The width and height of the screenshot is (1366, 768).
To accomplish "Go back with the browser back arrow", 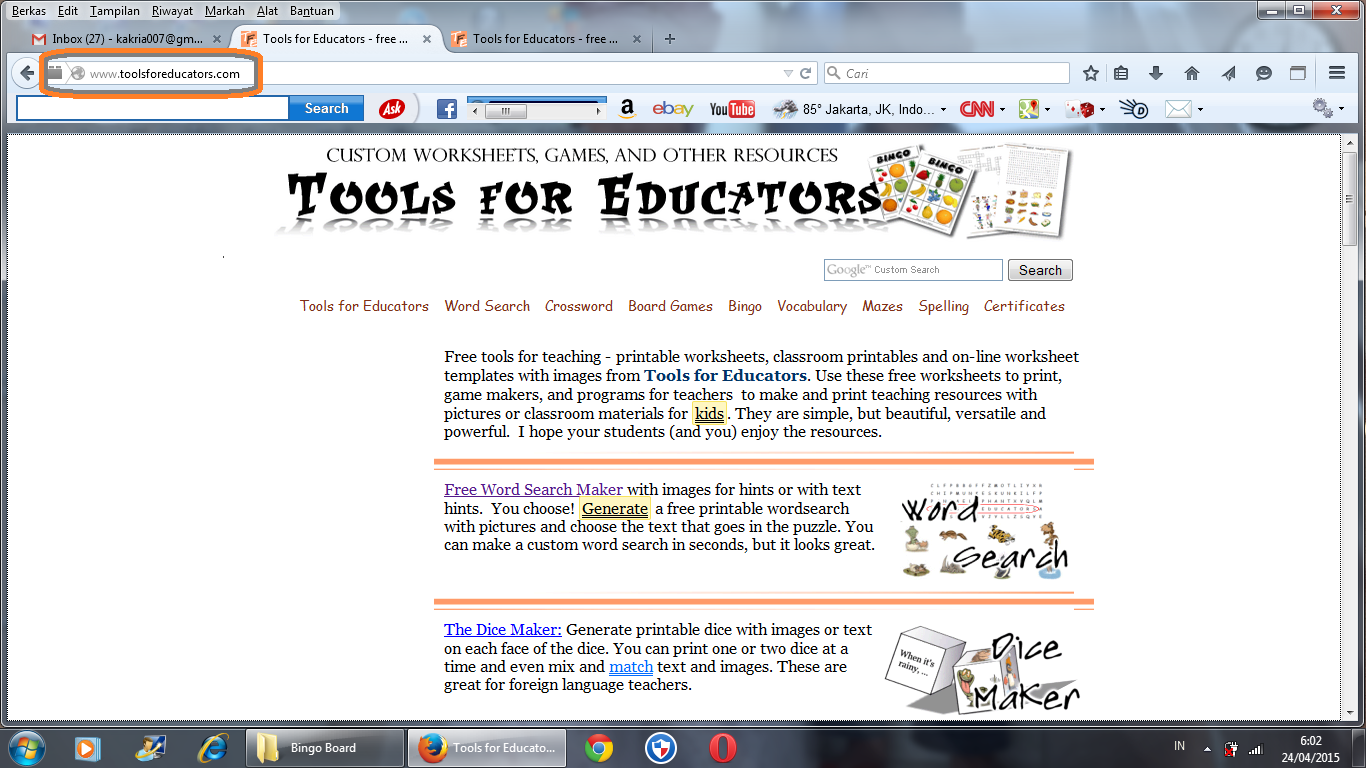I will (26, 73).
